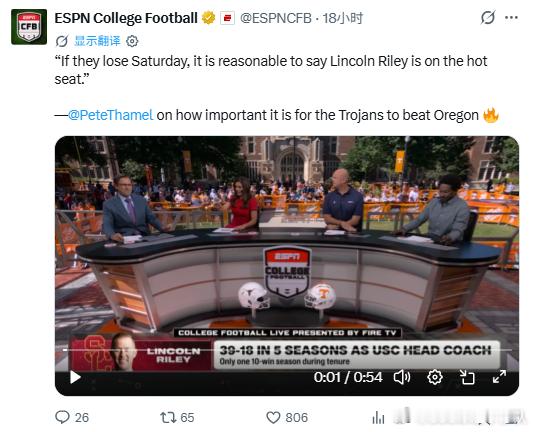Image resolution: width=534 pixels, height=432 pixels.
Task: Click 显示翻译 to show translation
Action: click(97, 41)
